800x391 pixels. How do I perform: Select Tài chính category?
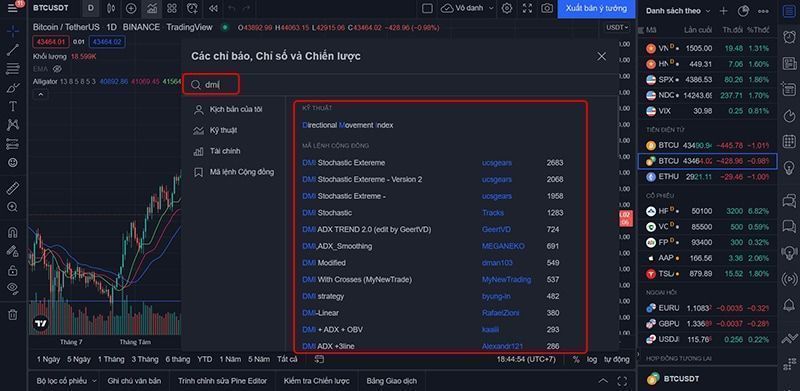pyautogui.click(x=217, y=151)
